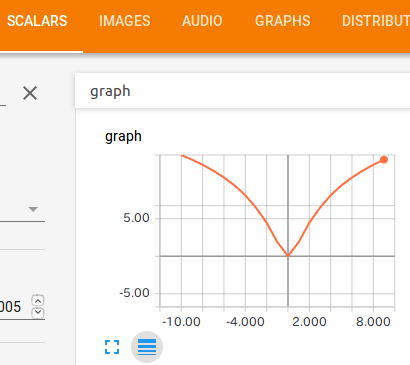Open the sidebar dropdown arrow

33,209
